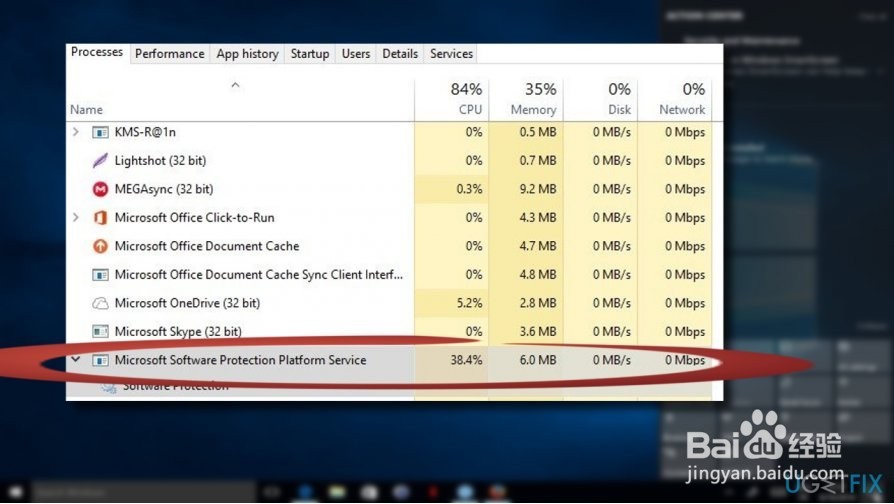Select Microsoft Office Click-to-Run row
The width and height of the screenshot is (894, 504).
[389, 217]
